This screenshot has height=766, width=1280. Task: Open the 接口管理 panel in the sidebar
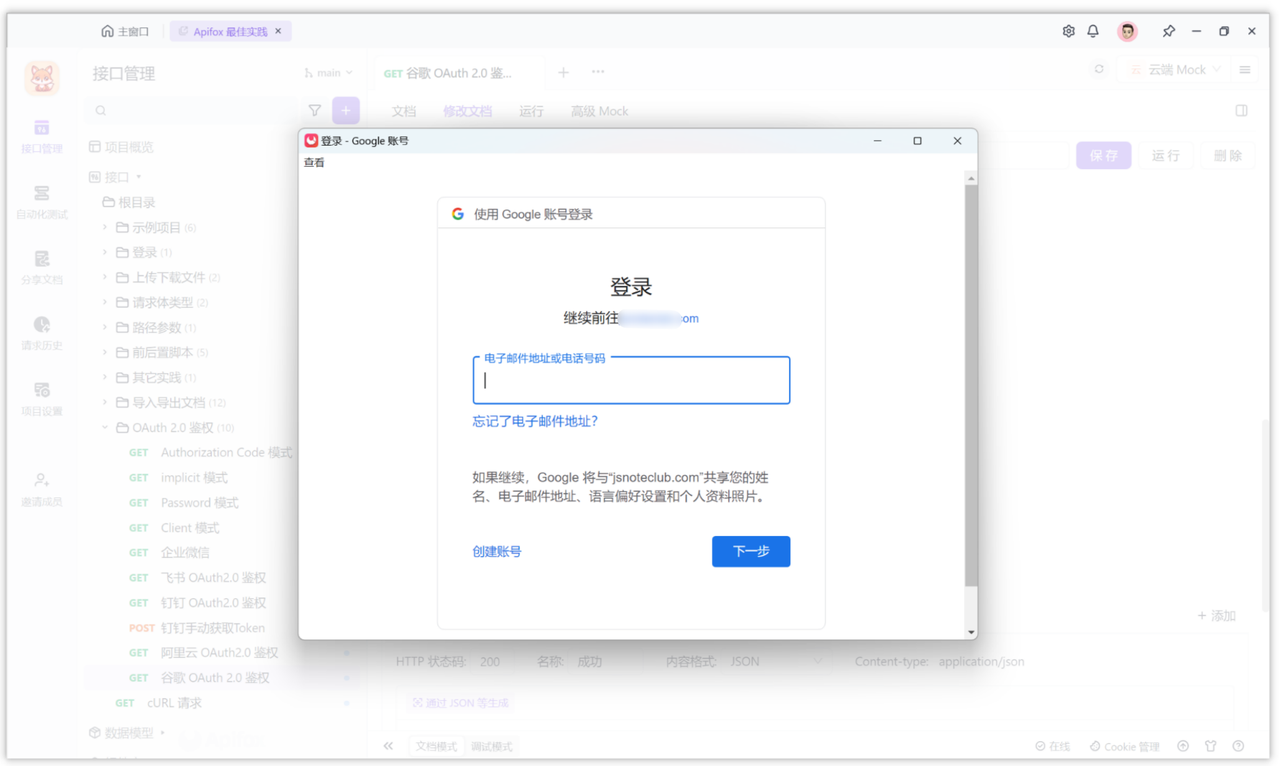(x=41, y=135)
